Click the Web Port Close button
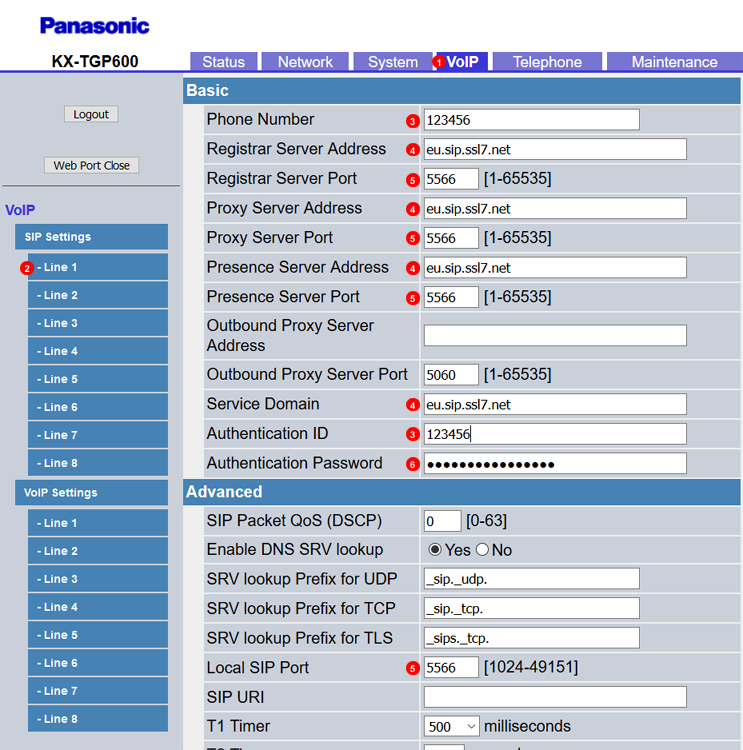The image size is (743, 750). (x=91, y=165)
